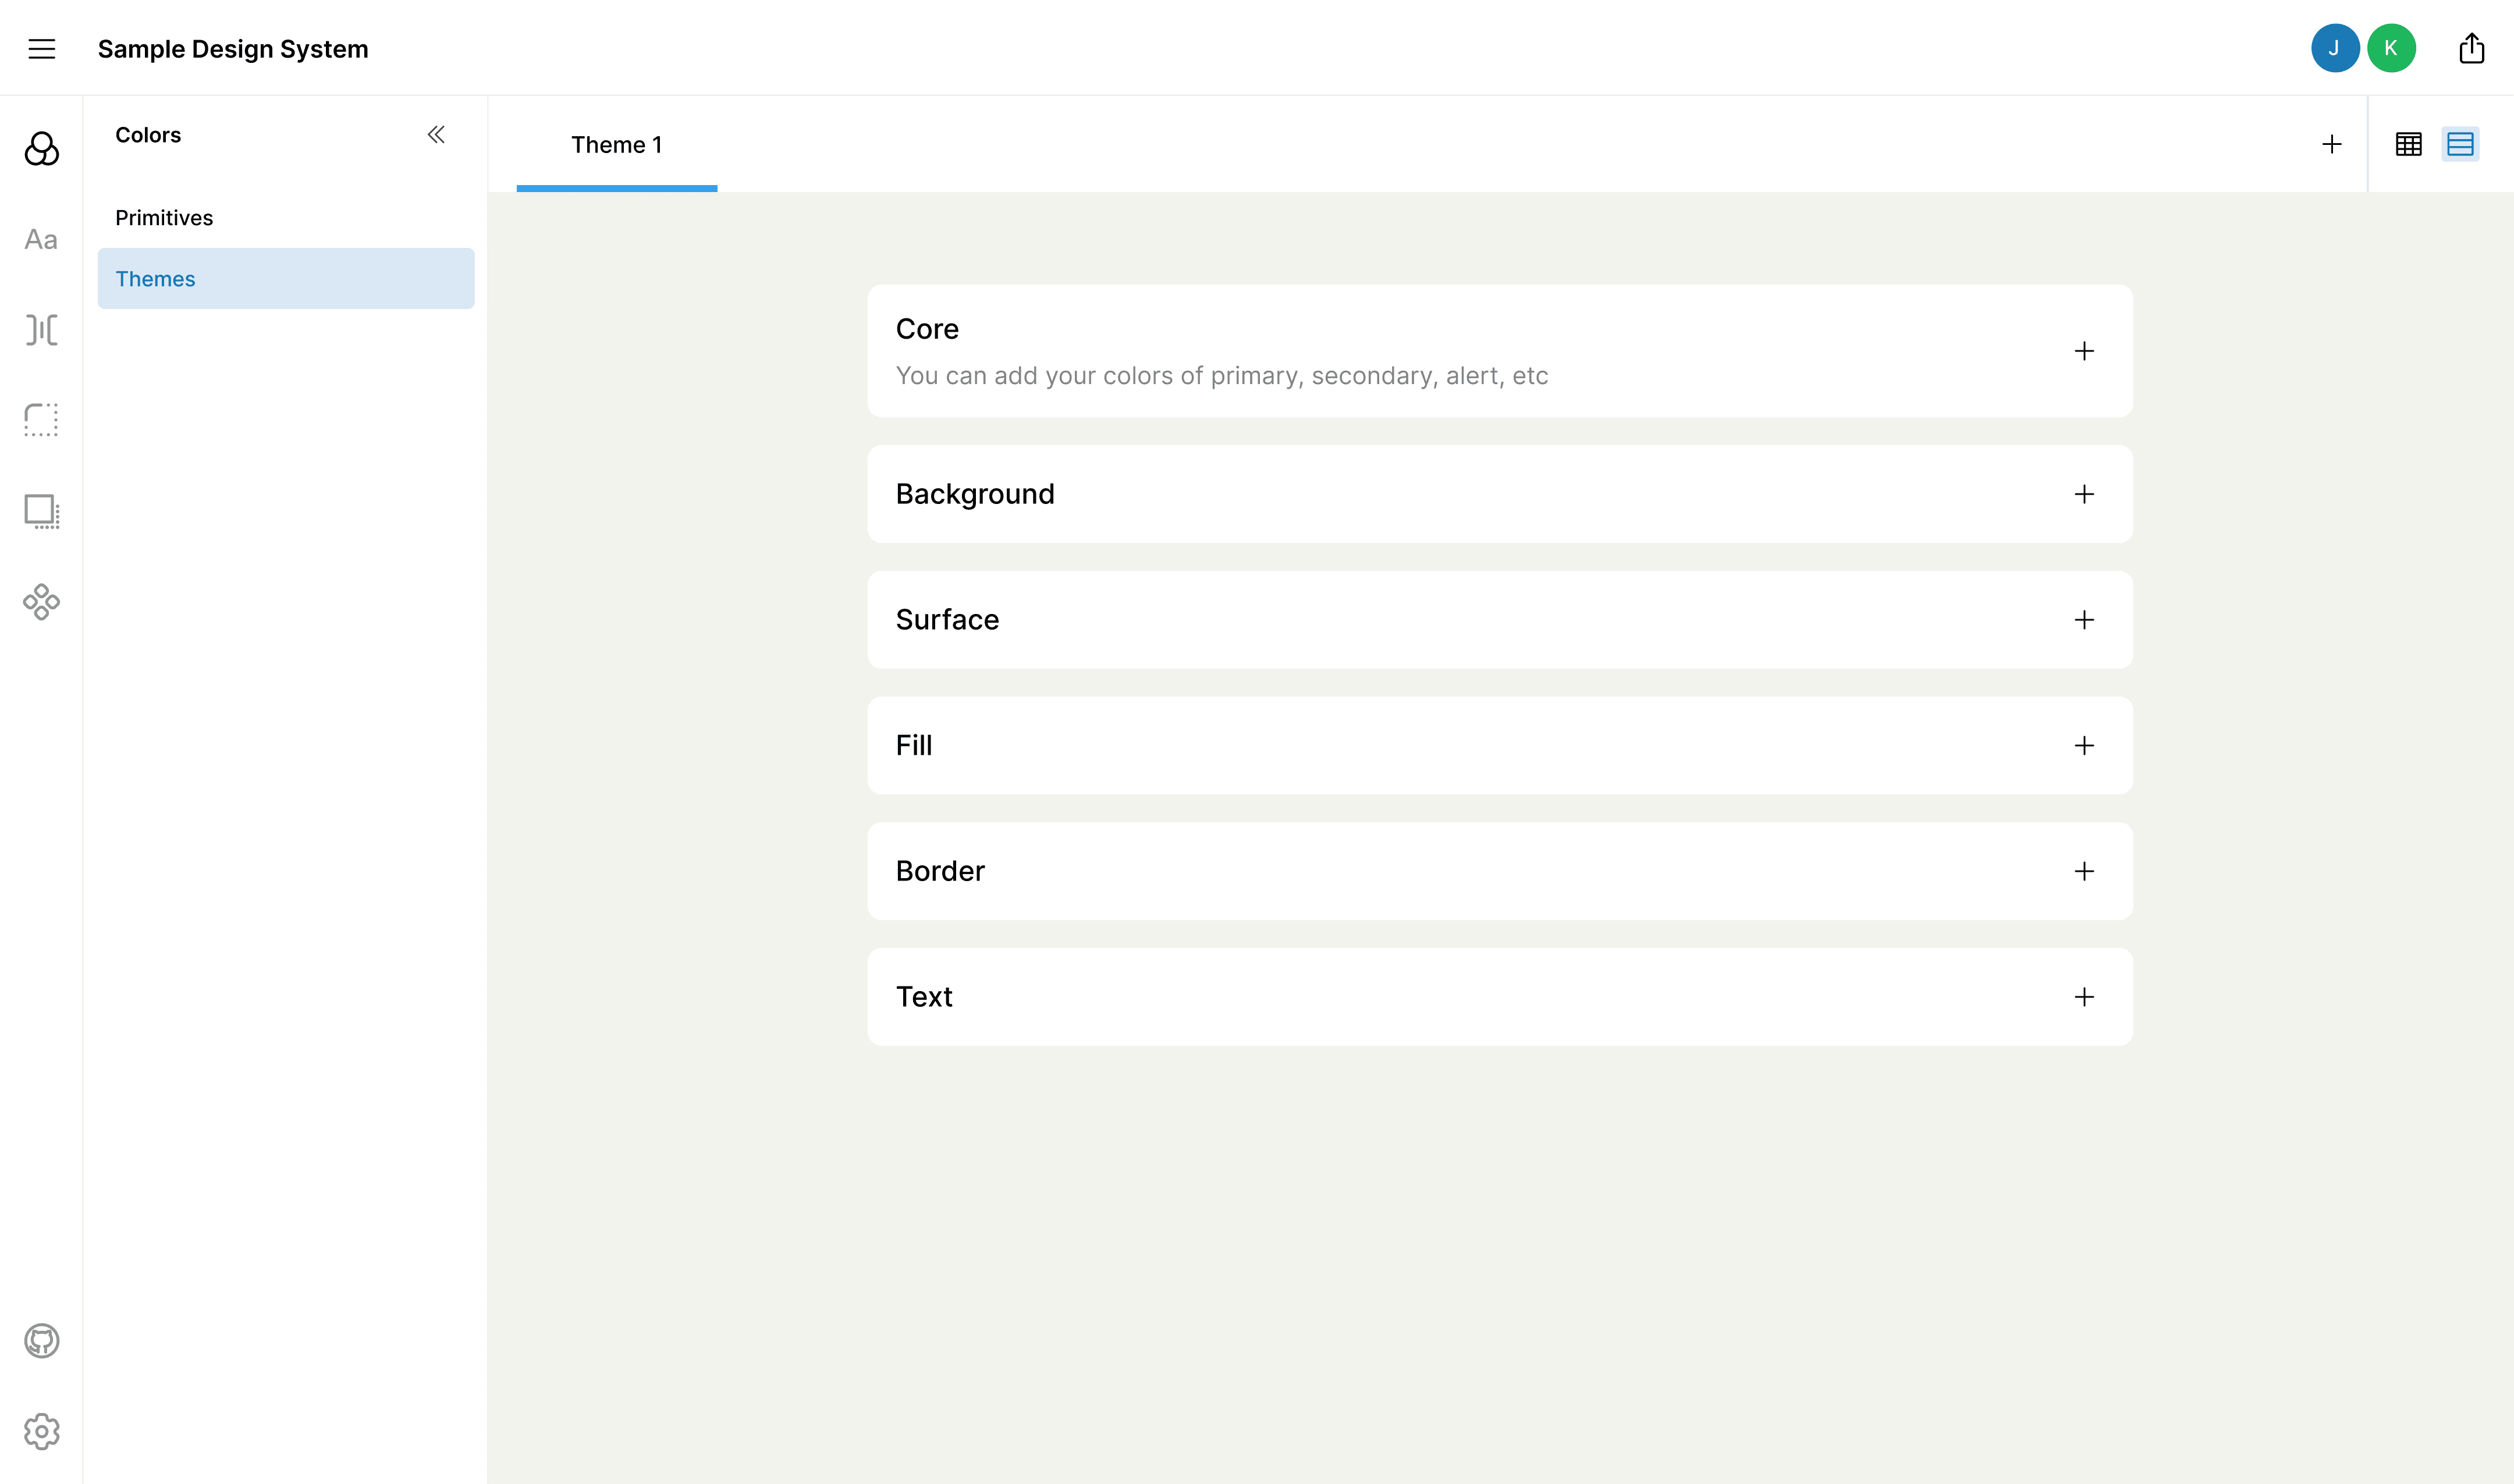Screen dimensions: 2514x1484
Task: Select the Theme 1 tab
Action: (616, 145)
